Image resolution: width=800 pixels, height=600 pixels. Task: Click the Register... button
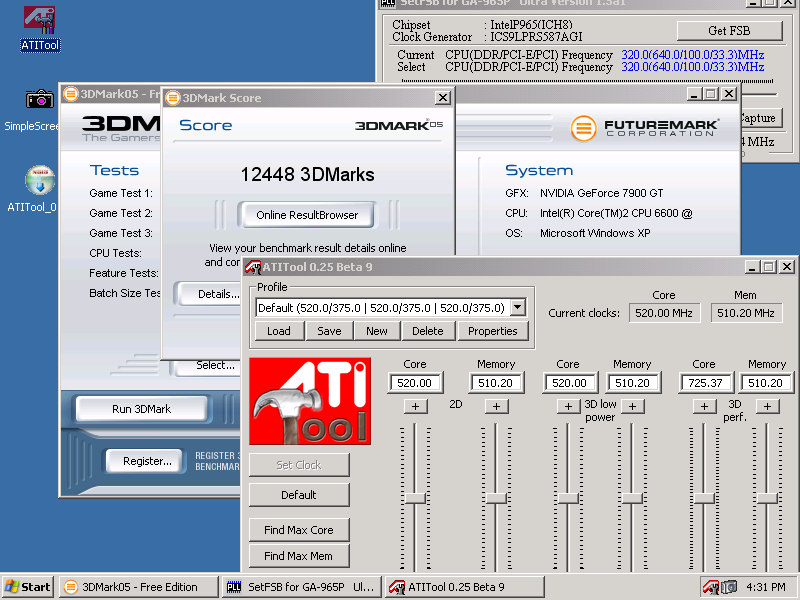click(x=145, y=461)
